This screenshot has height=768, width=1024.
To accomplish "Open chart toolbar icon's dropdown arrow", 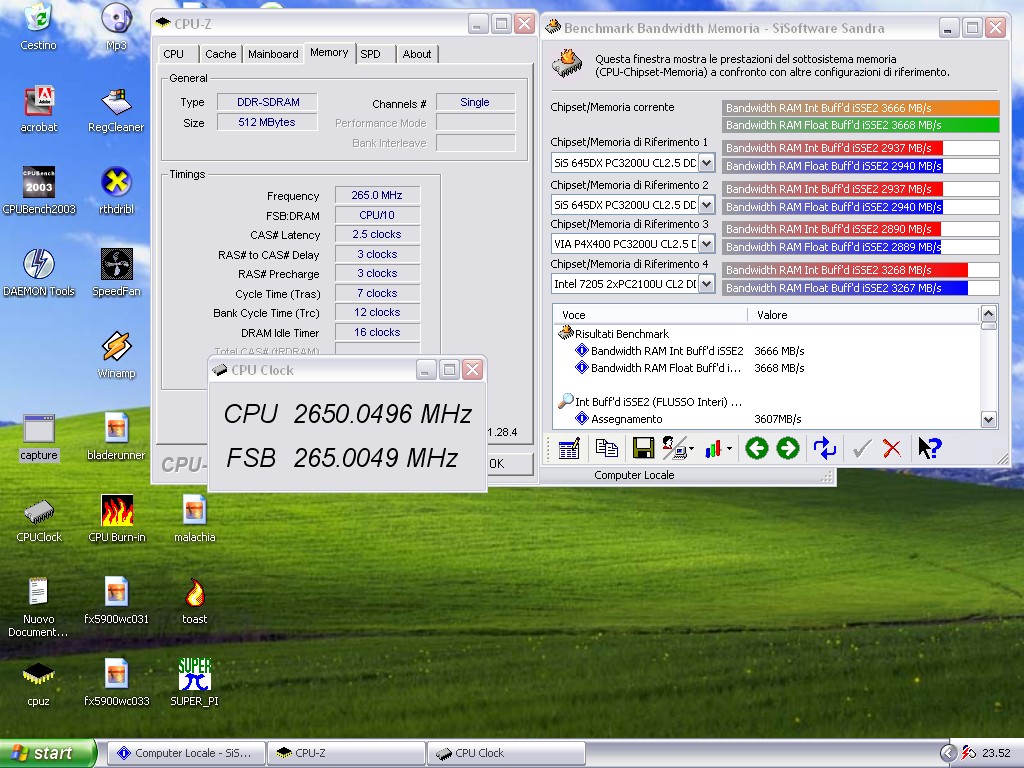I will [729, 449].
